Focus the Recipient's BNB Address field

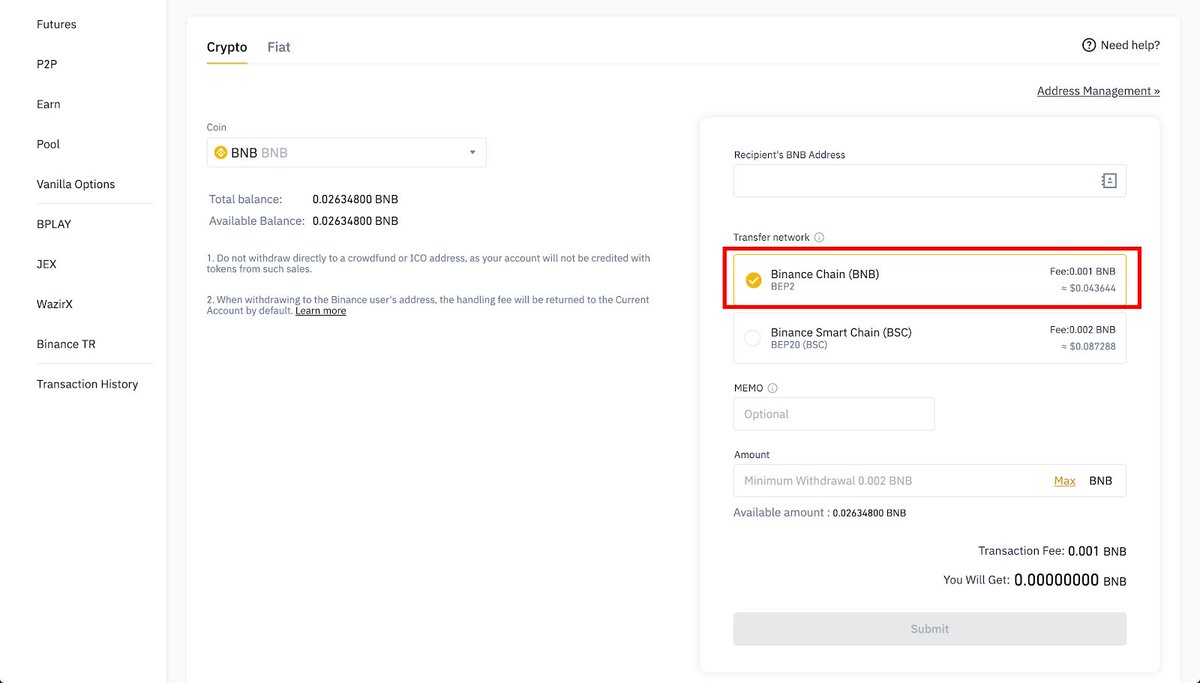coord(930,181)
